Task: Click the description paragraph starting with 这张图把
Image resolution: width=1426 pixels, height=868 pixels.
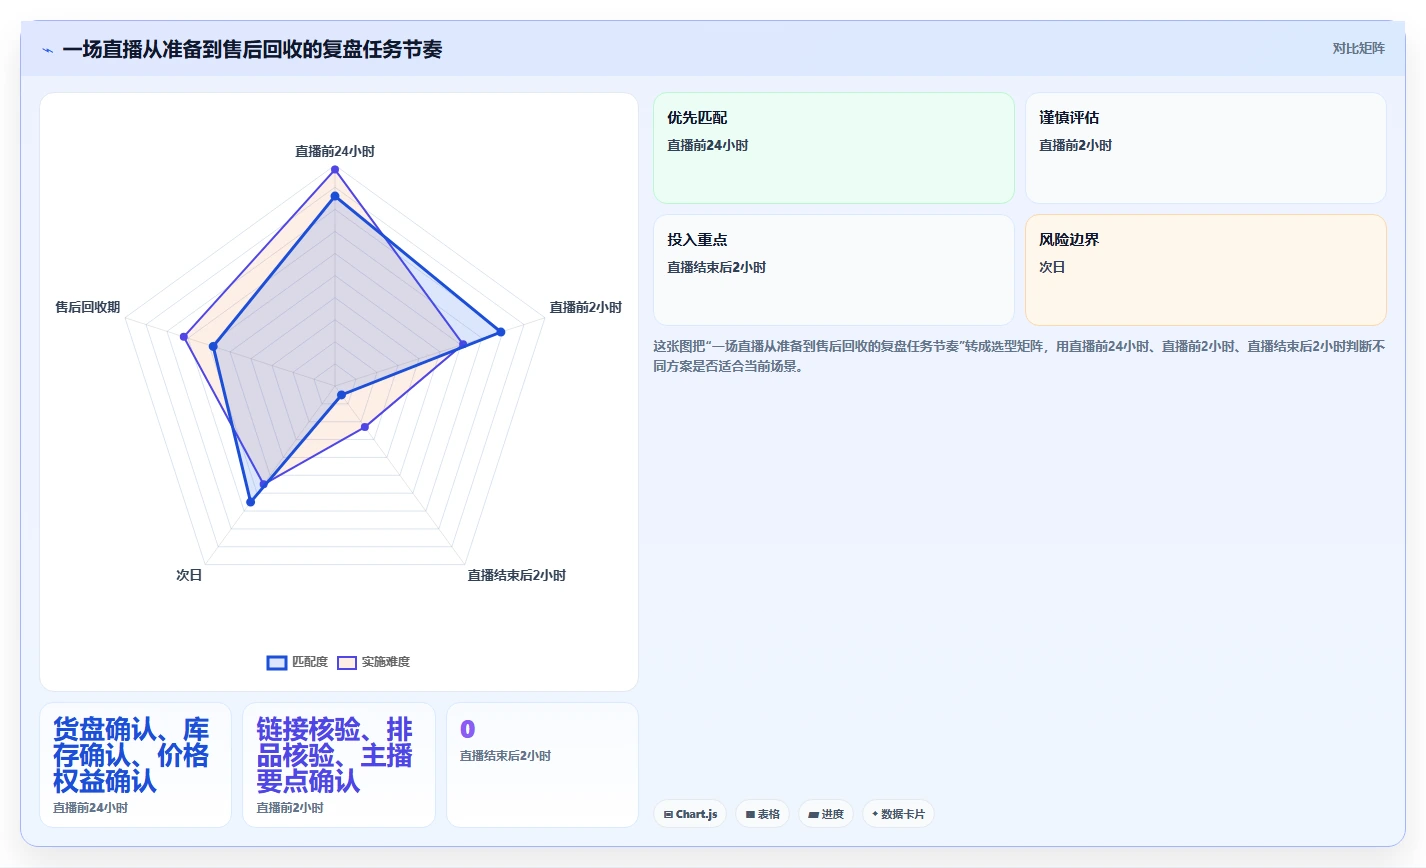Action: pyautogui.click(x=1019, y=356)
